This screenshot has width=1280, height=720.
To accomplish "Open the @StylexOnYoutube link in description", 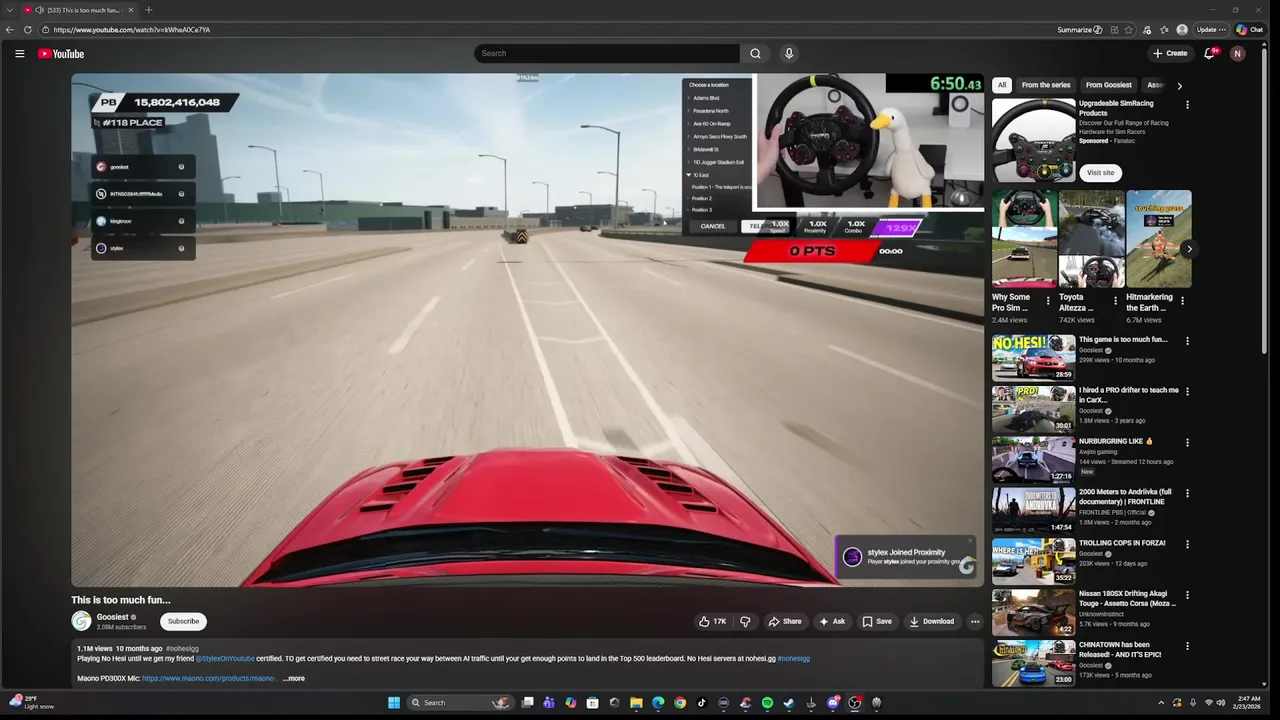I will click(225, 659).
